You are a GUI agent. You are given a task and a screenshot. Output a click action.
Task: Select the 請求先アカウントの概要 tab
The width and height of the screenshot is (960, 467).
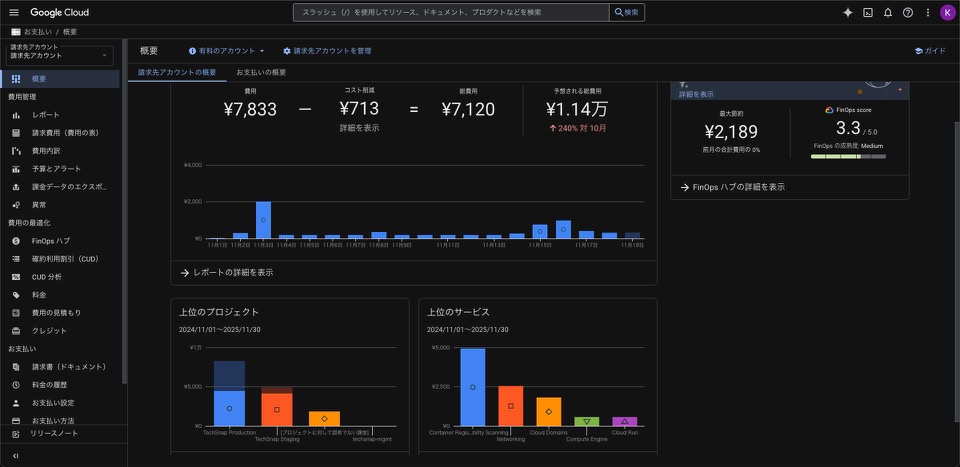pyautogui.click(x=177, y=73)
